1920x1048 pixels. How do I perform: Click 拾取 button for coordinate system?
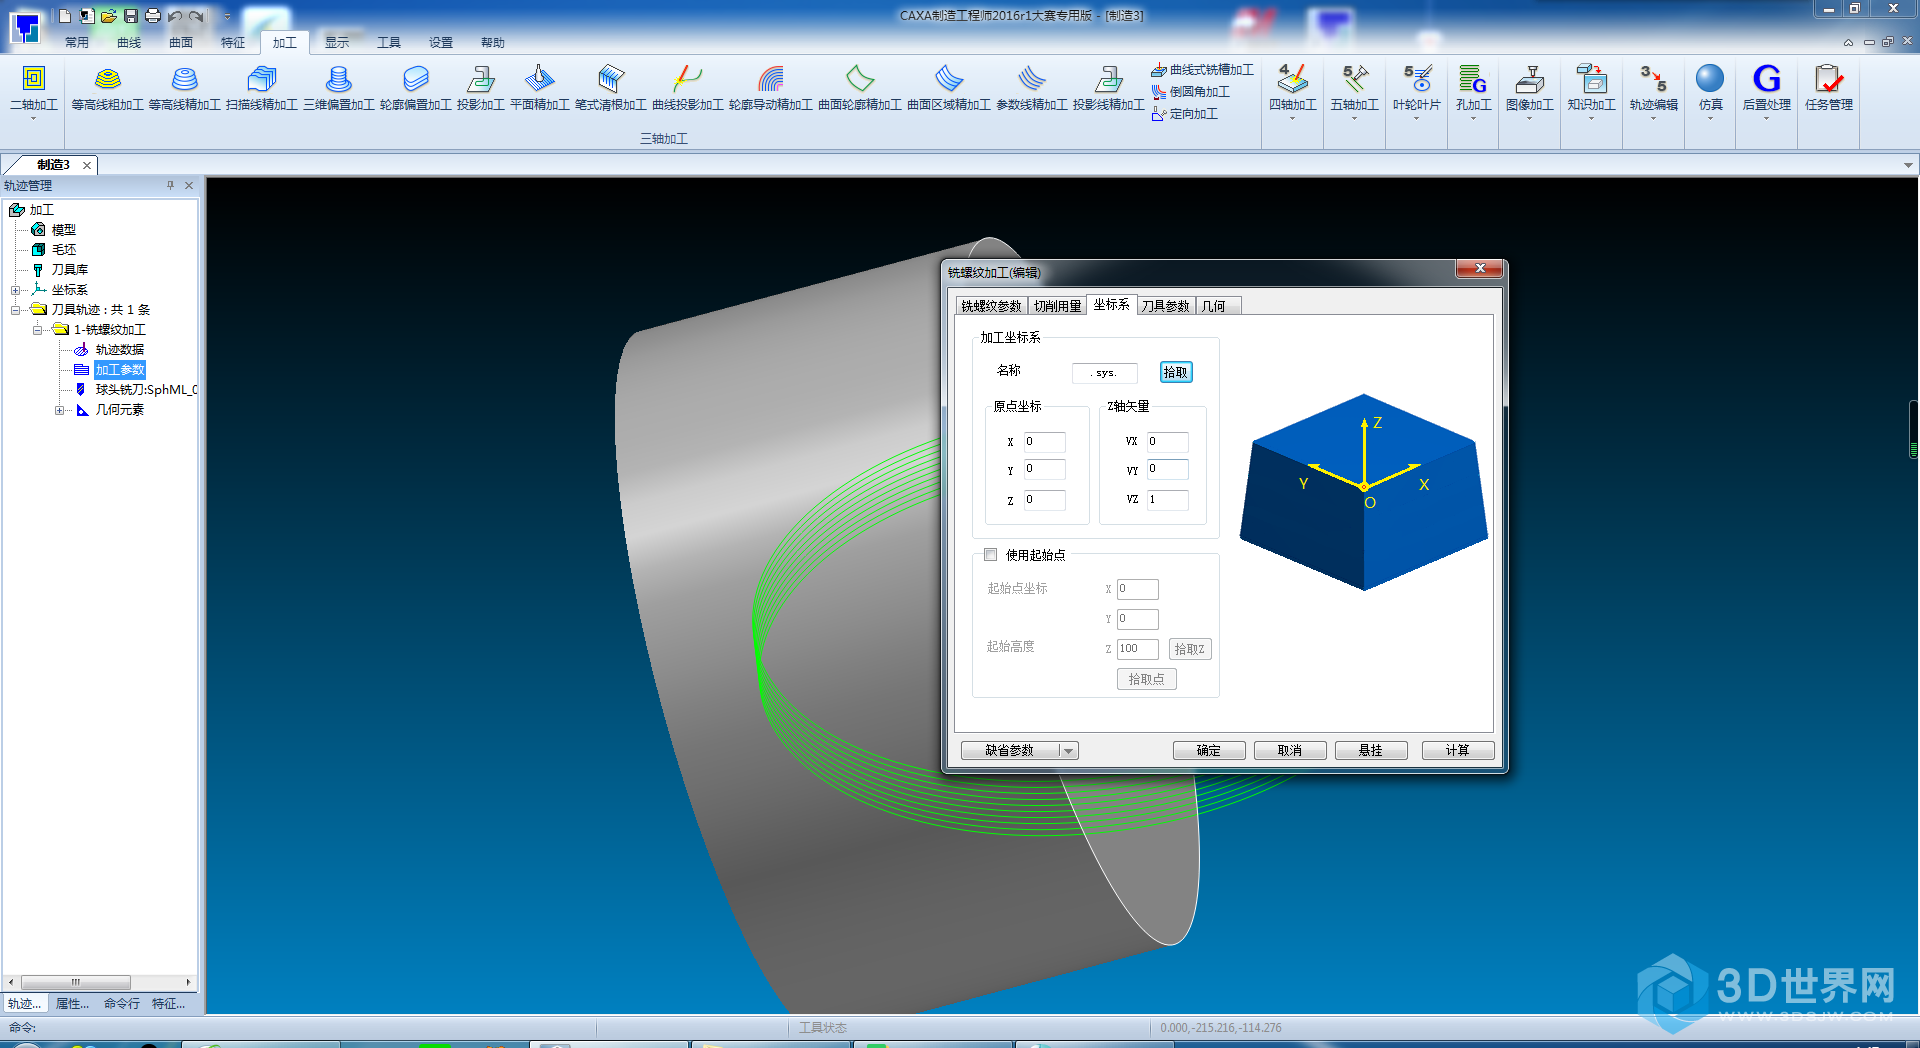1176,372
